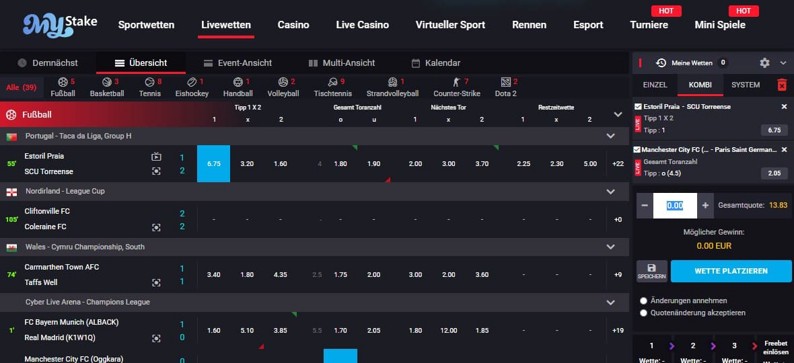794x363 pixels.
Task: Open match tracker icon for SCU Torreense
Action: (156, 172)
